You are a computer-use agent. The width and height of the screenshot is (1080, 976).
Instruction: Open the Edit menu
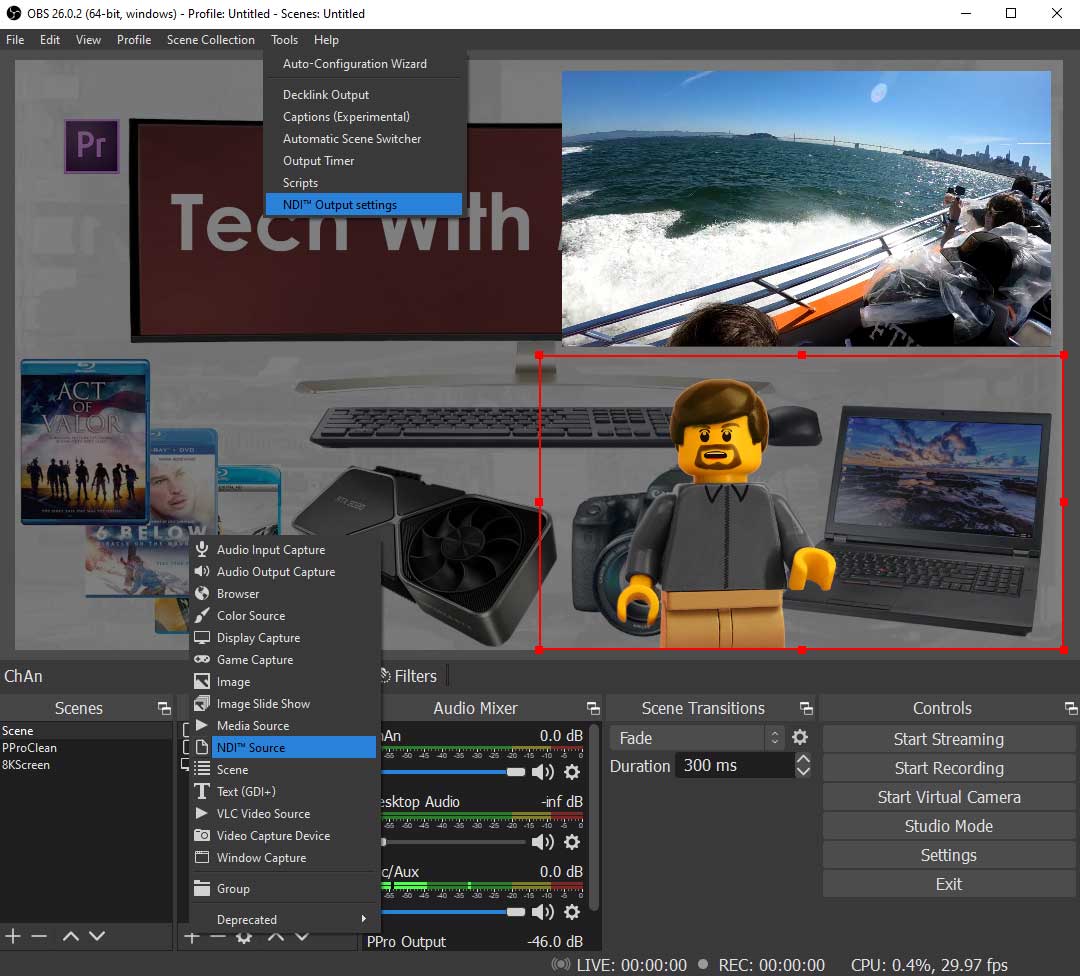point(50,40)
